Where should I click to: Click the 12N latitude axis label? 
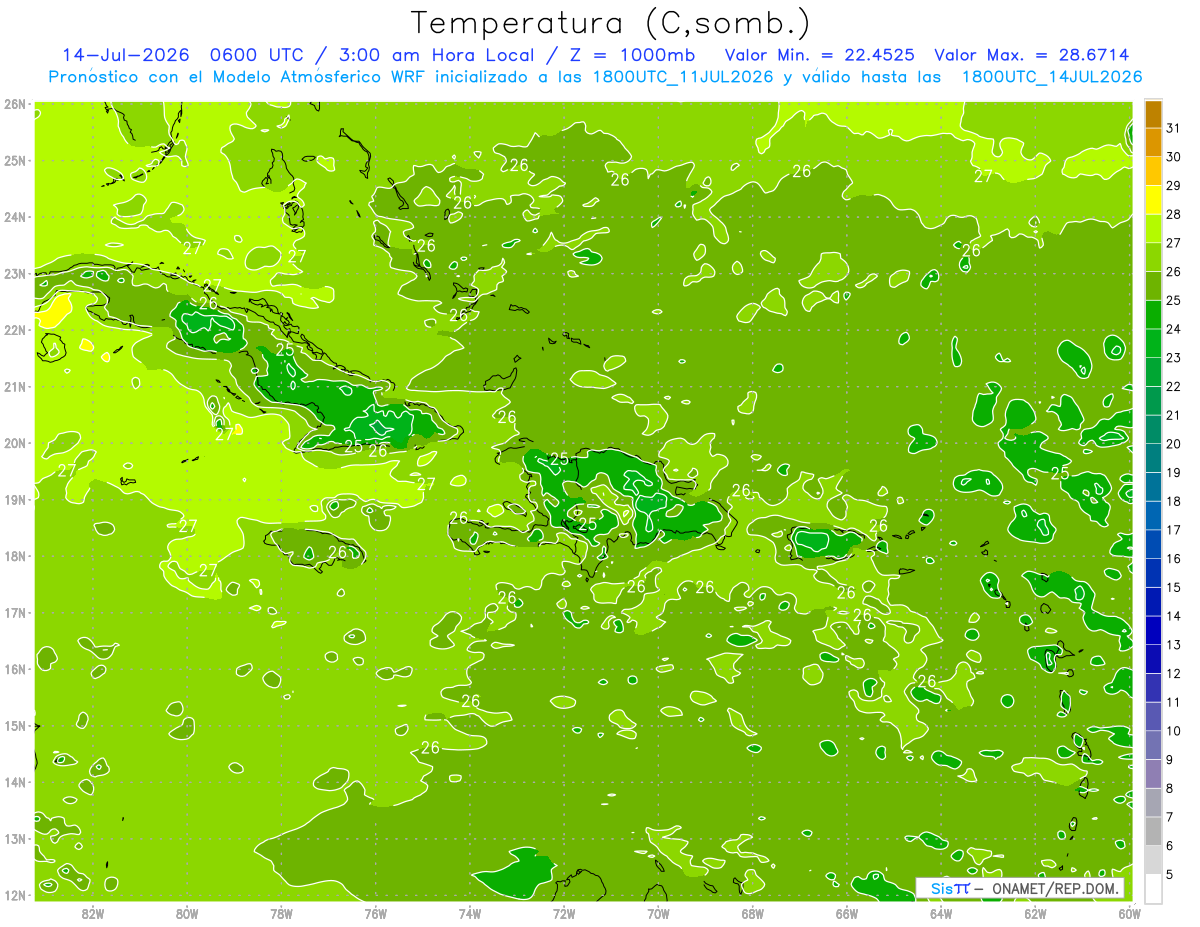pyautogui.click(x=14, y=895)
